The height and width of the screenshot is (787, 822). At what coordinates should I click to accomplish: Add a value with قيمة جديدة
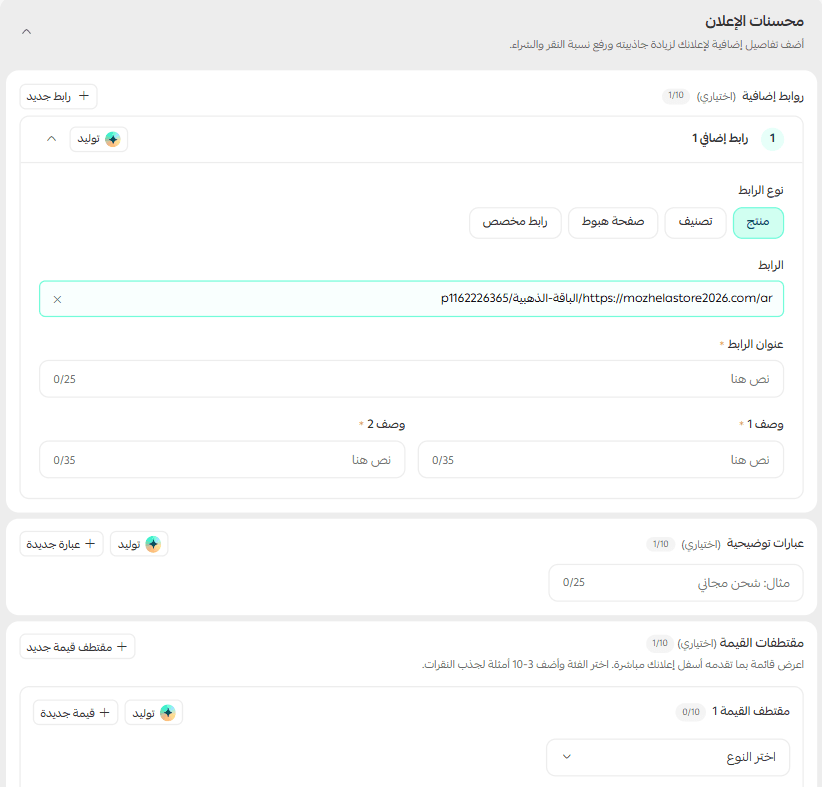click(x=75, y=713)
